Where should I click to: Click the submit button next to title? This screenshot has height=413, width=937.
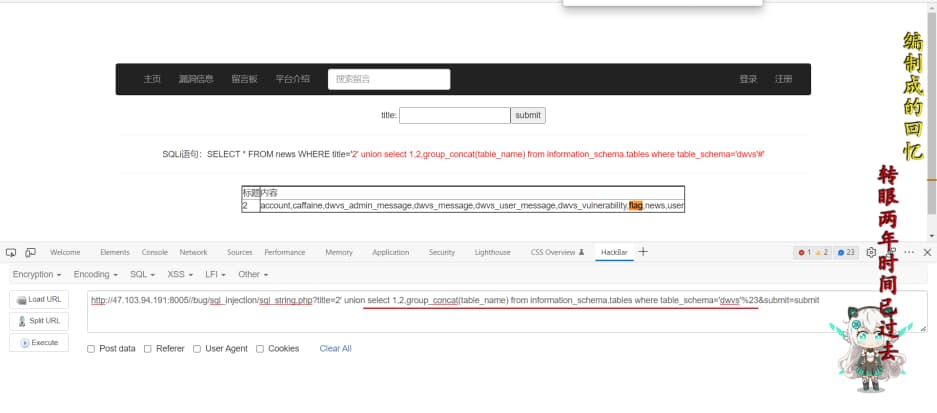coord(528,115)
